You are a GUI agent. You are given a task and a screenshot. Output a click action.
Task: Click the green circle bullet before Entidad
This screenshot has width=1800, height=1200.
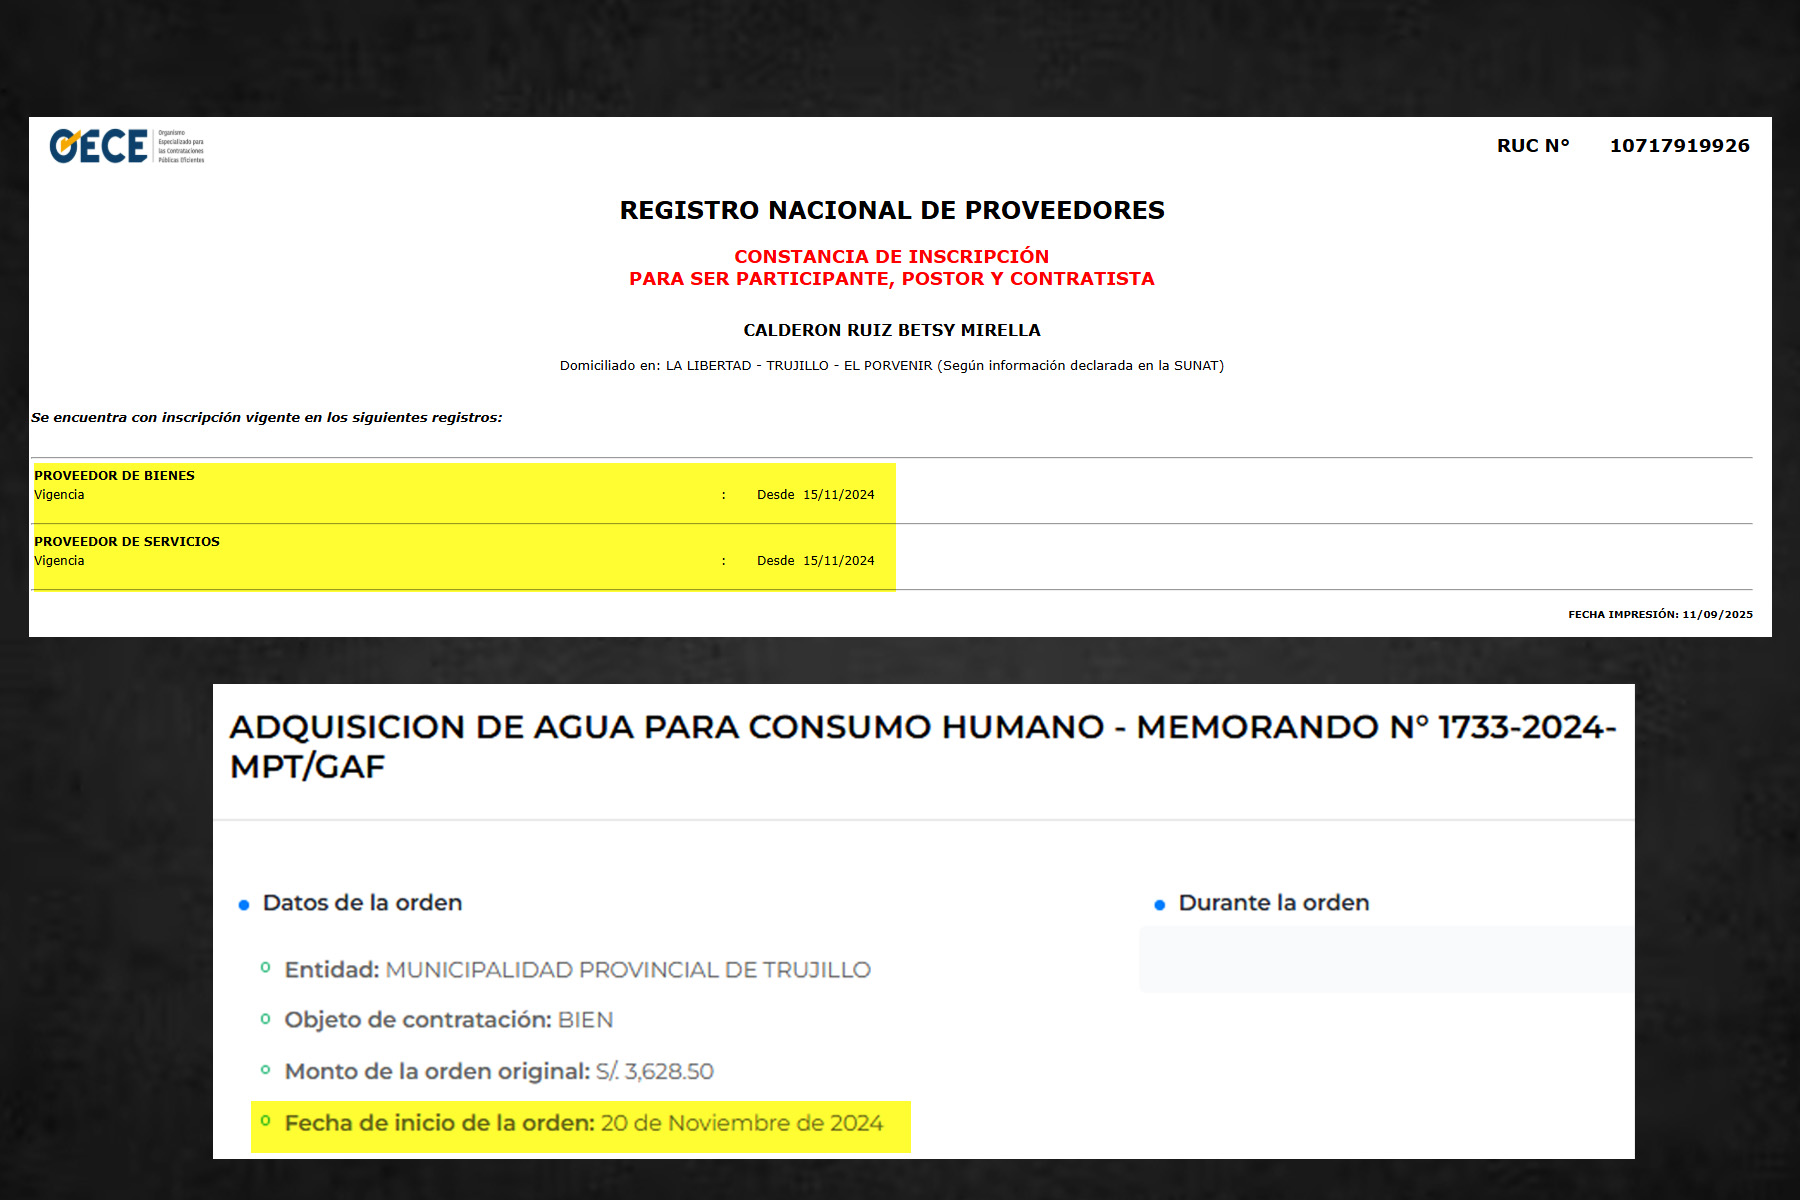265,968
